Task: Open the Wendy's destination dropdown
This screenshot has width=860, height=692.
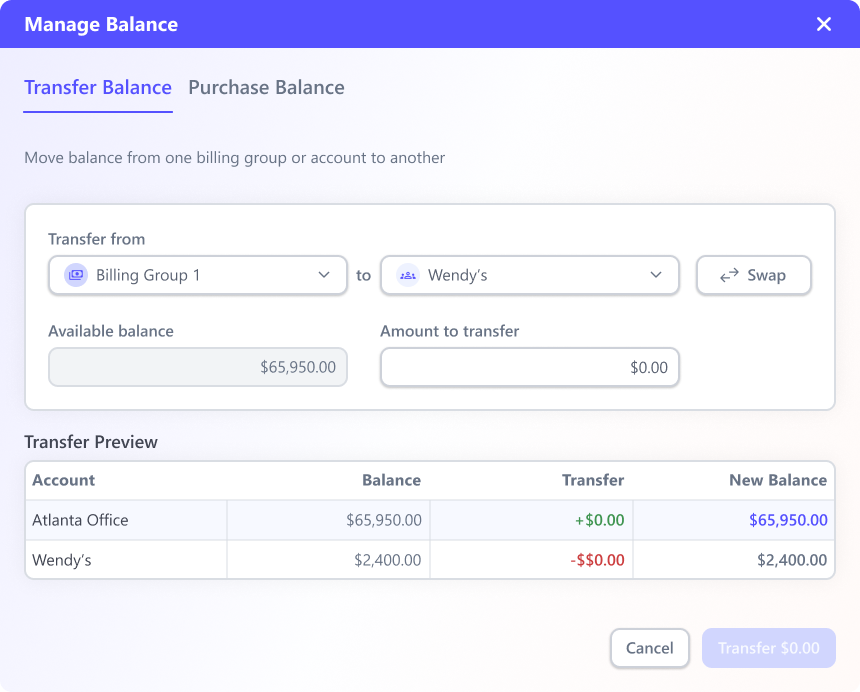Action: 530,275
